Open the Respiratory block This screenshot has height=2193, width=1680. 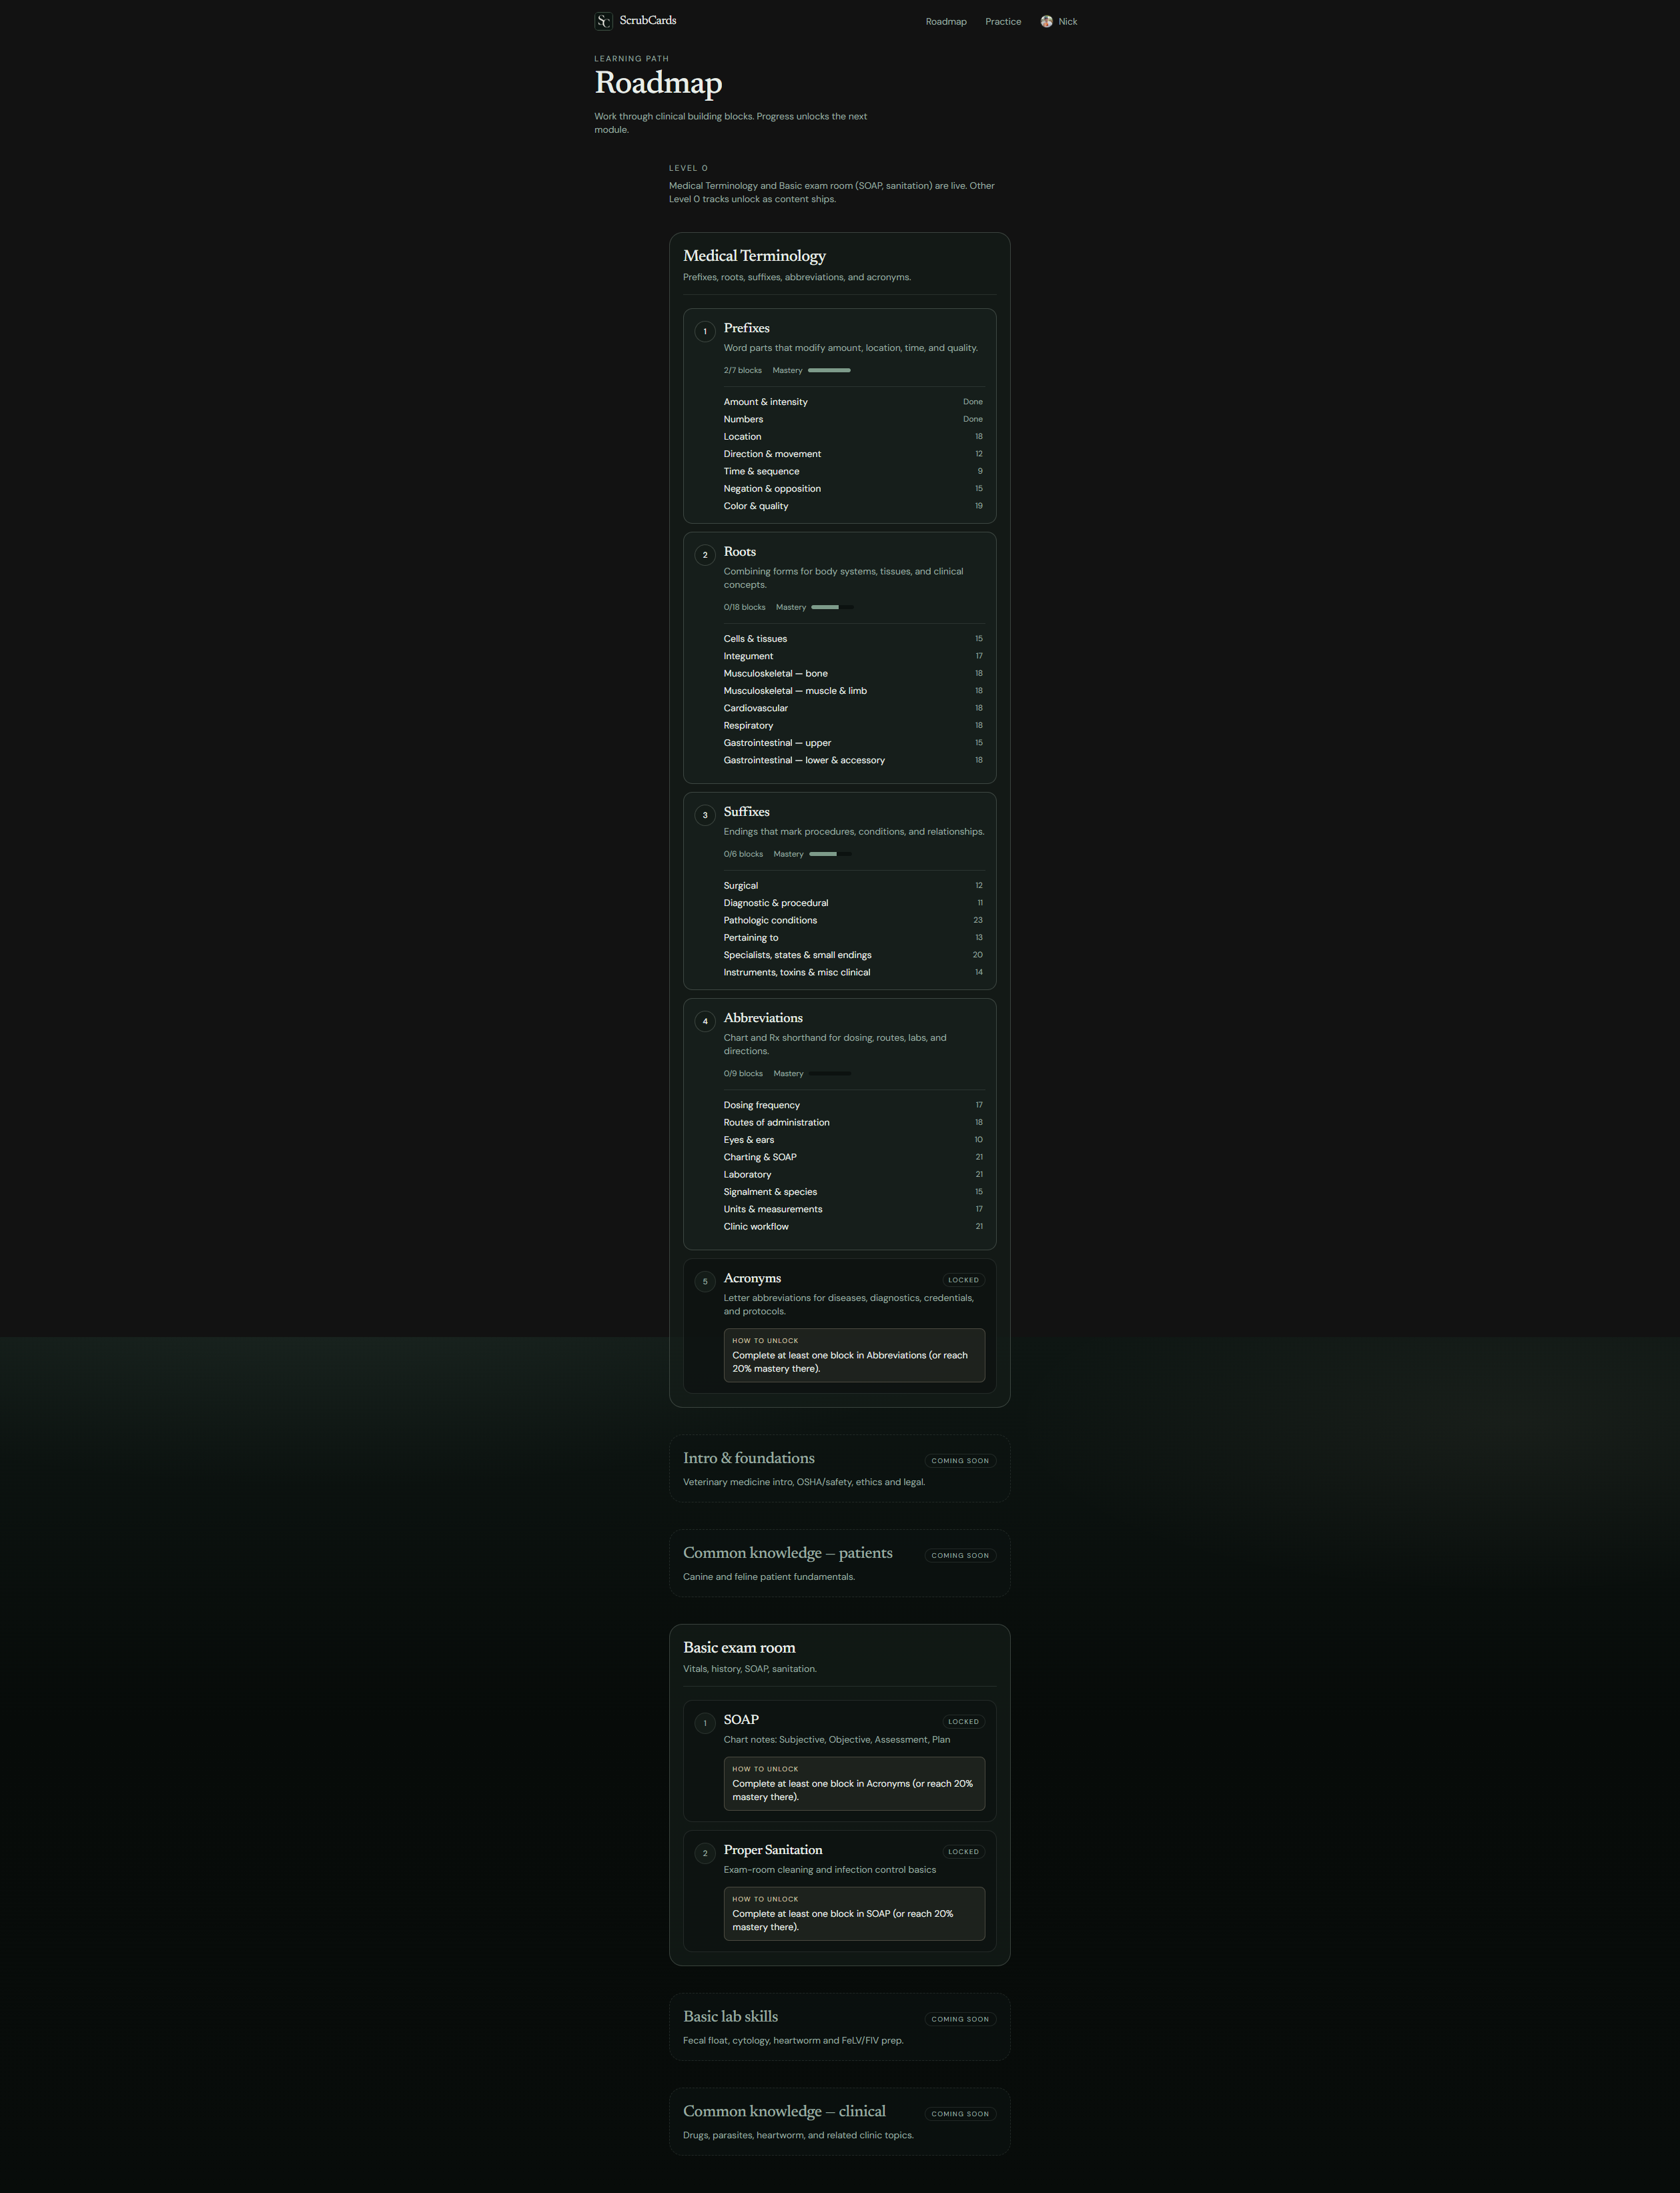click(x=853, y=726)
